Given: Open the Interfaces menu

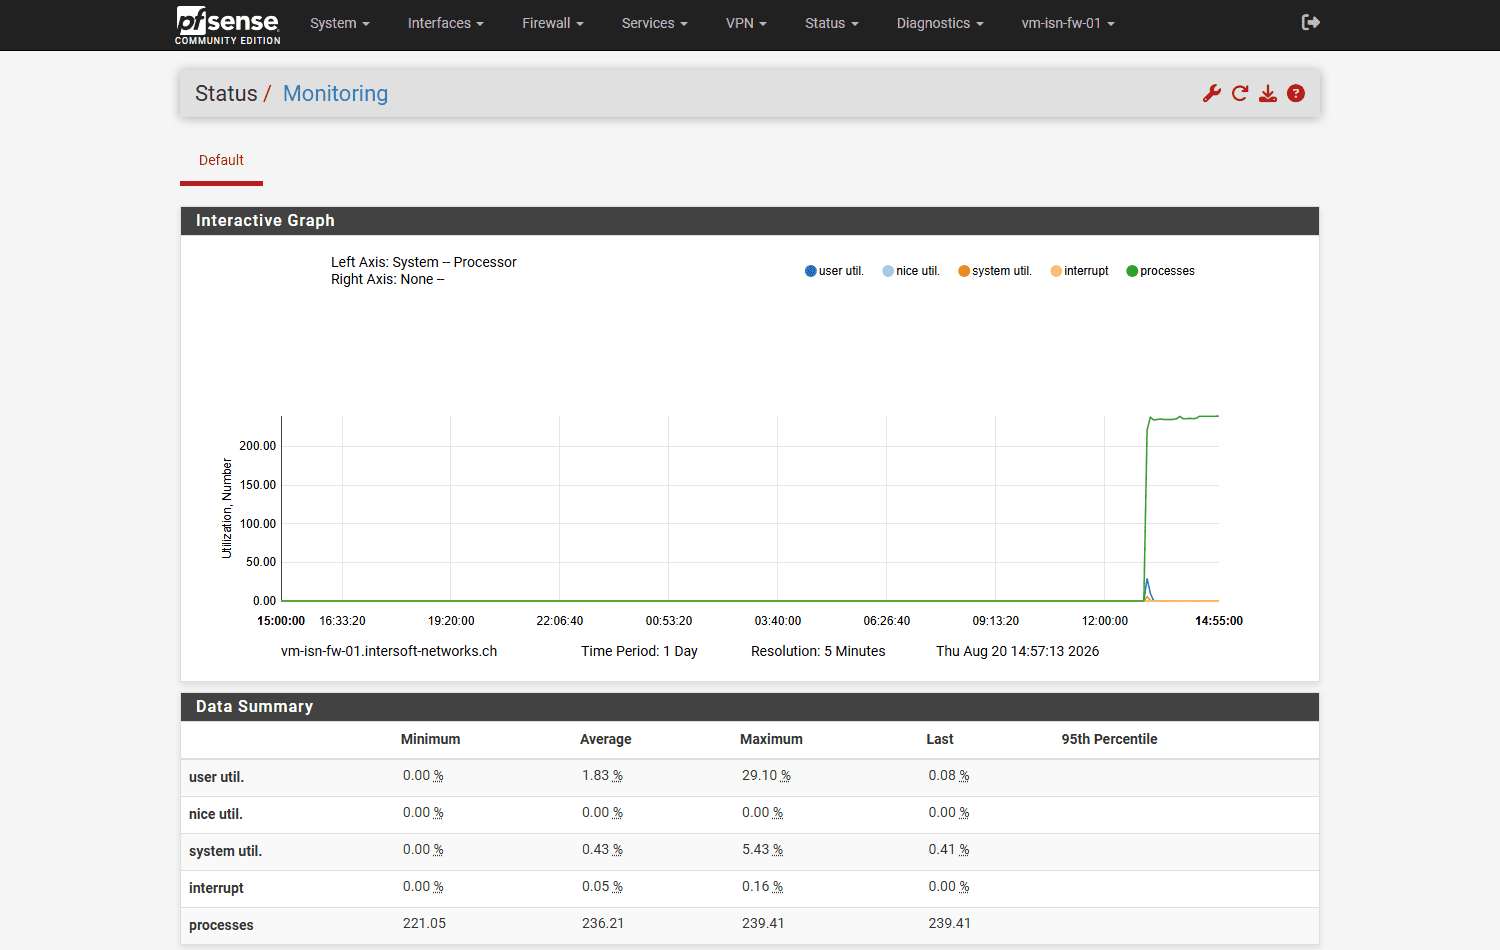Looking at the screenshot, I should 446,23.
